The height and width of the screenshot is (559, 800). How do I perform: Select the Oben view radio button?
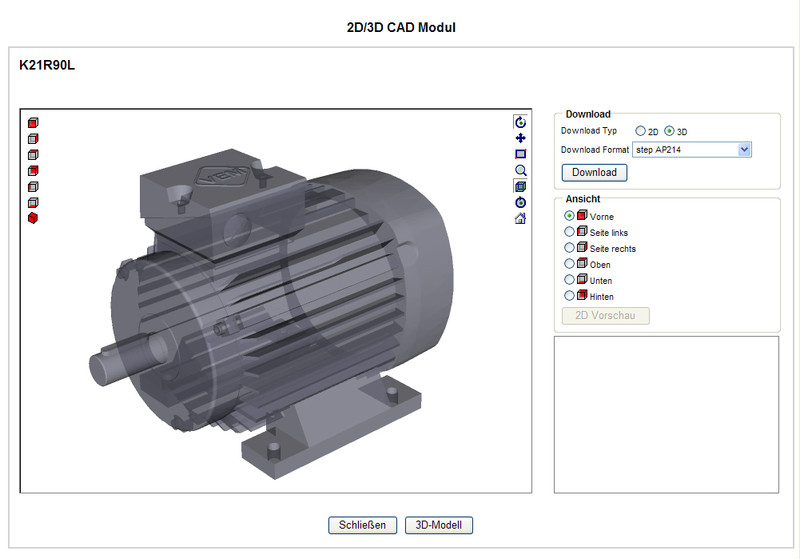click(x=570, y=264)
